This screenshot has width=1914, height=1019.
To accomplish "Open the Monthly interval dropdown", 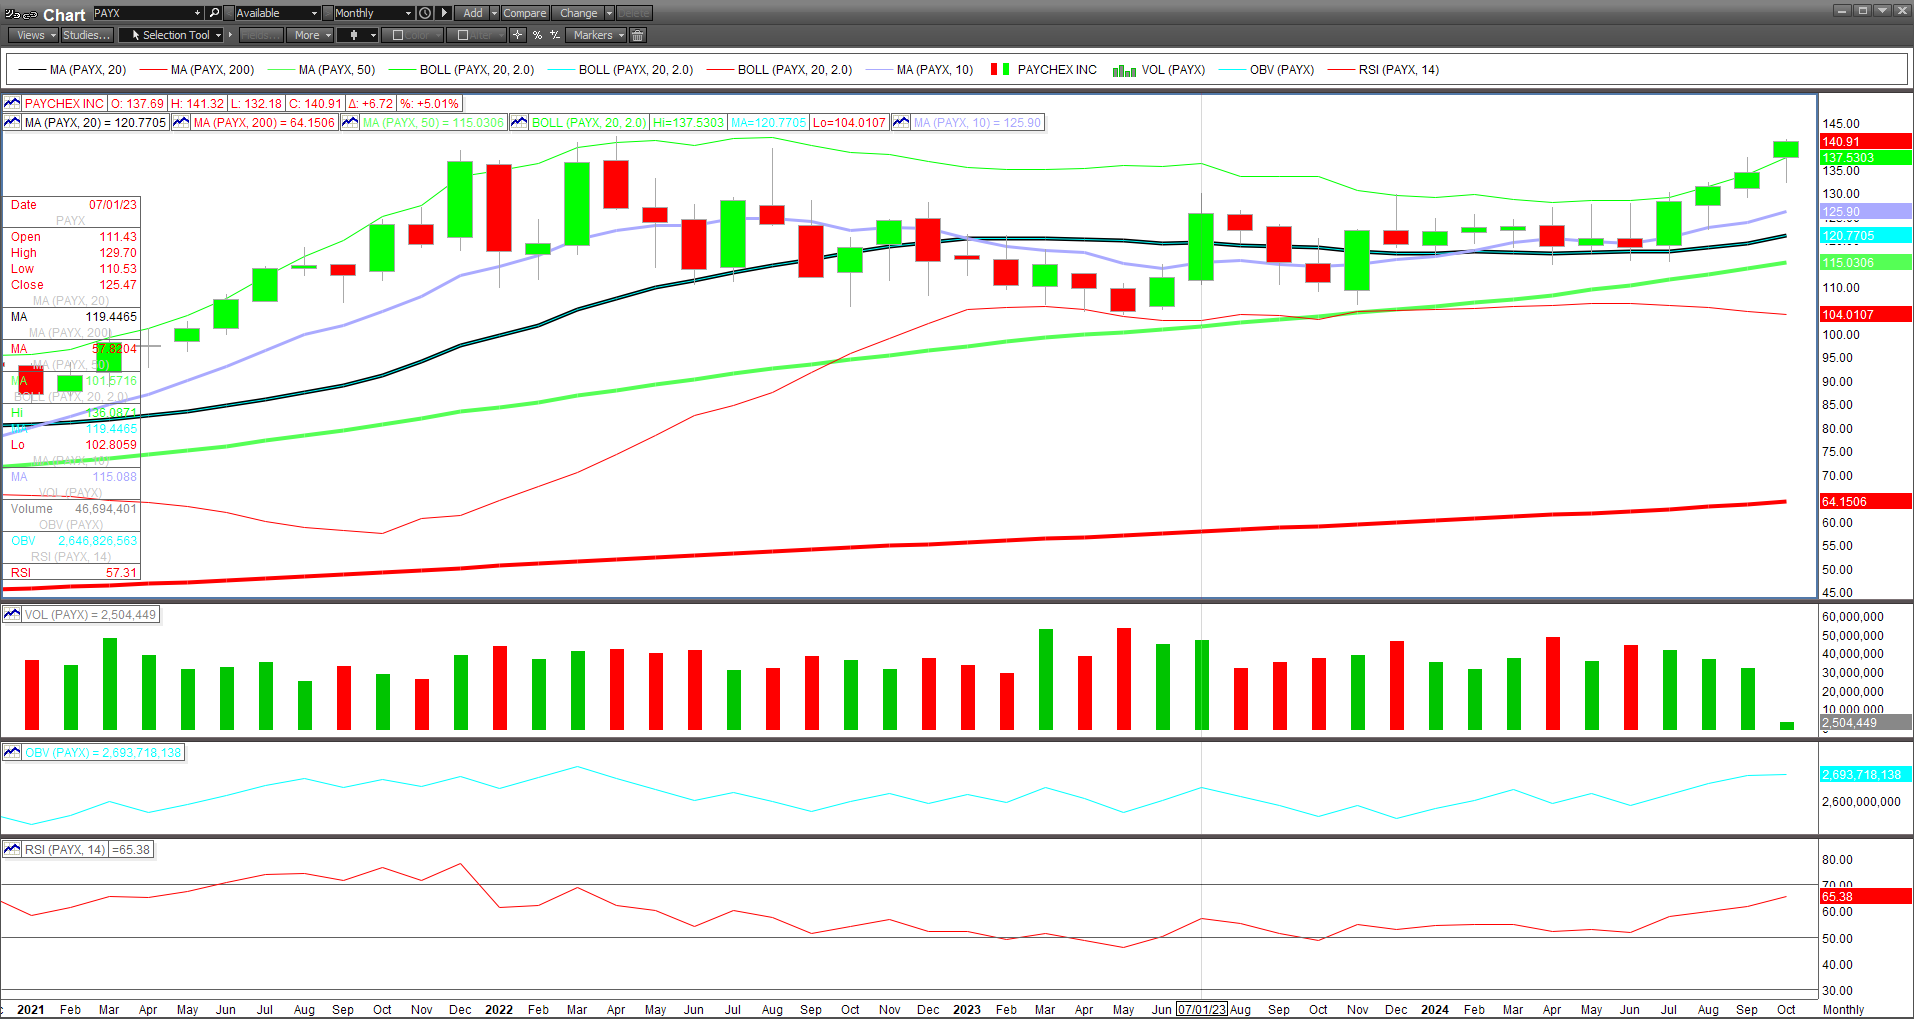I will (x=372, y=13).
